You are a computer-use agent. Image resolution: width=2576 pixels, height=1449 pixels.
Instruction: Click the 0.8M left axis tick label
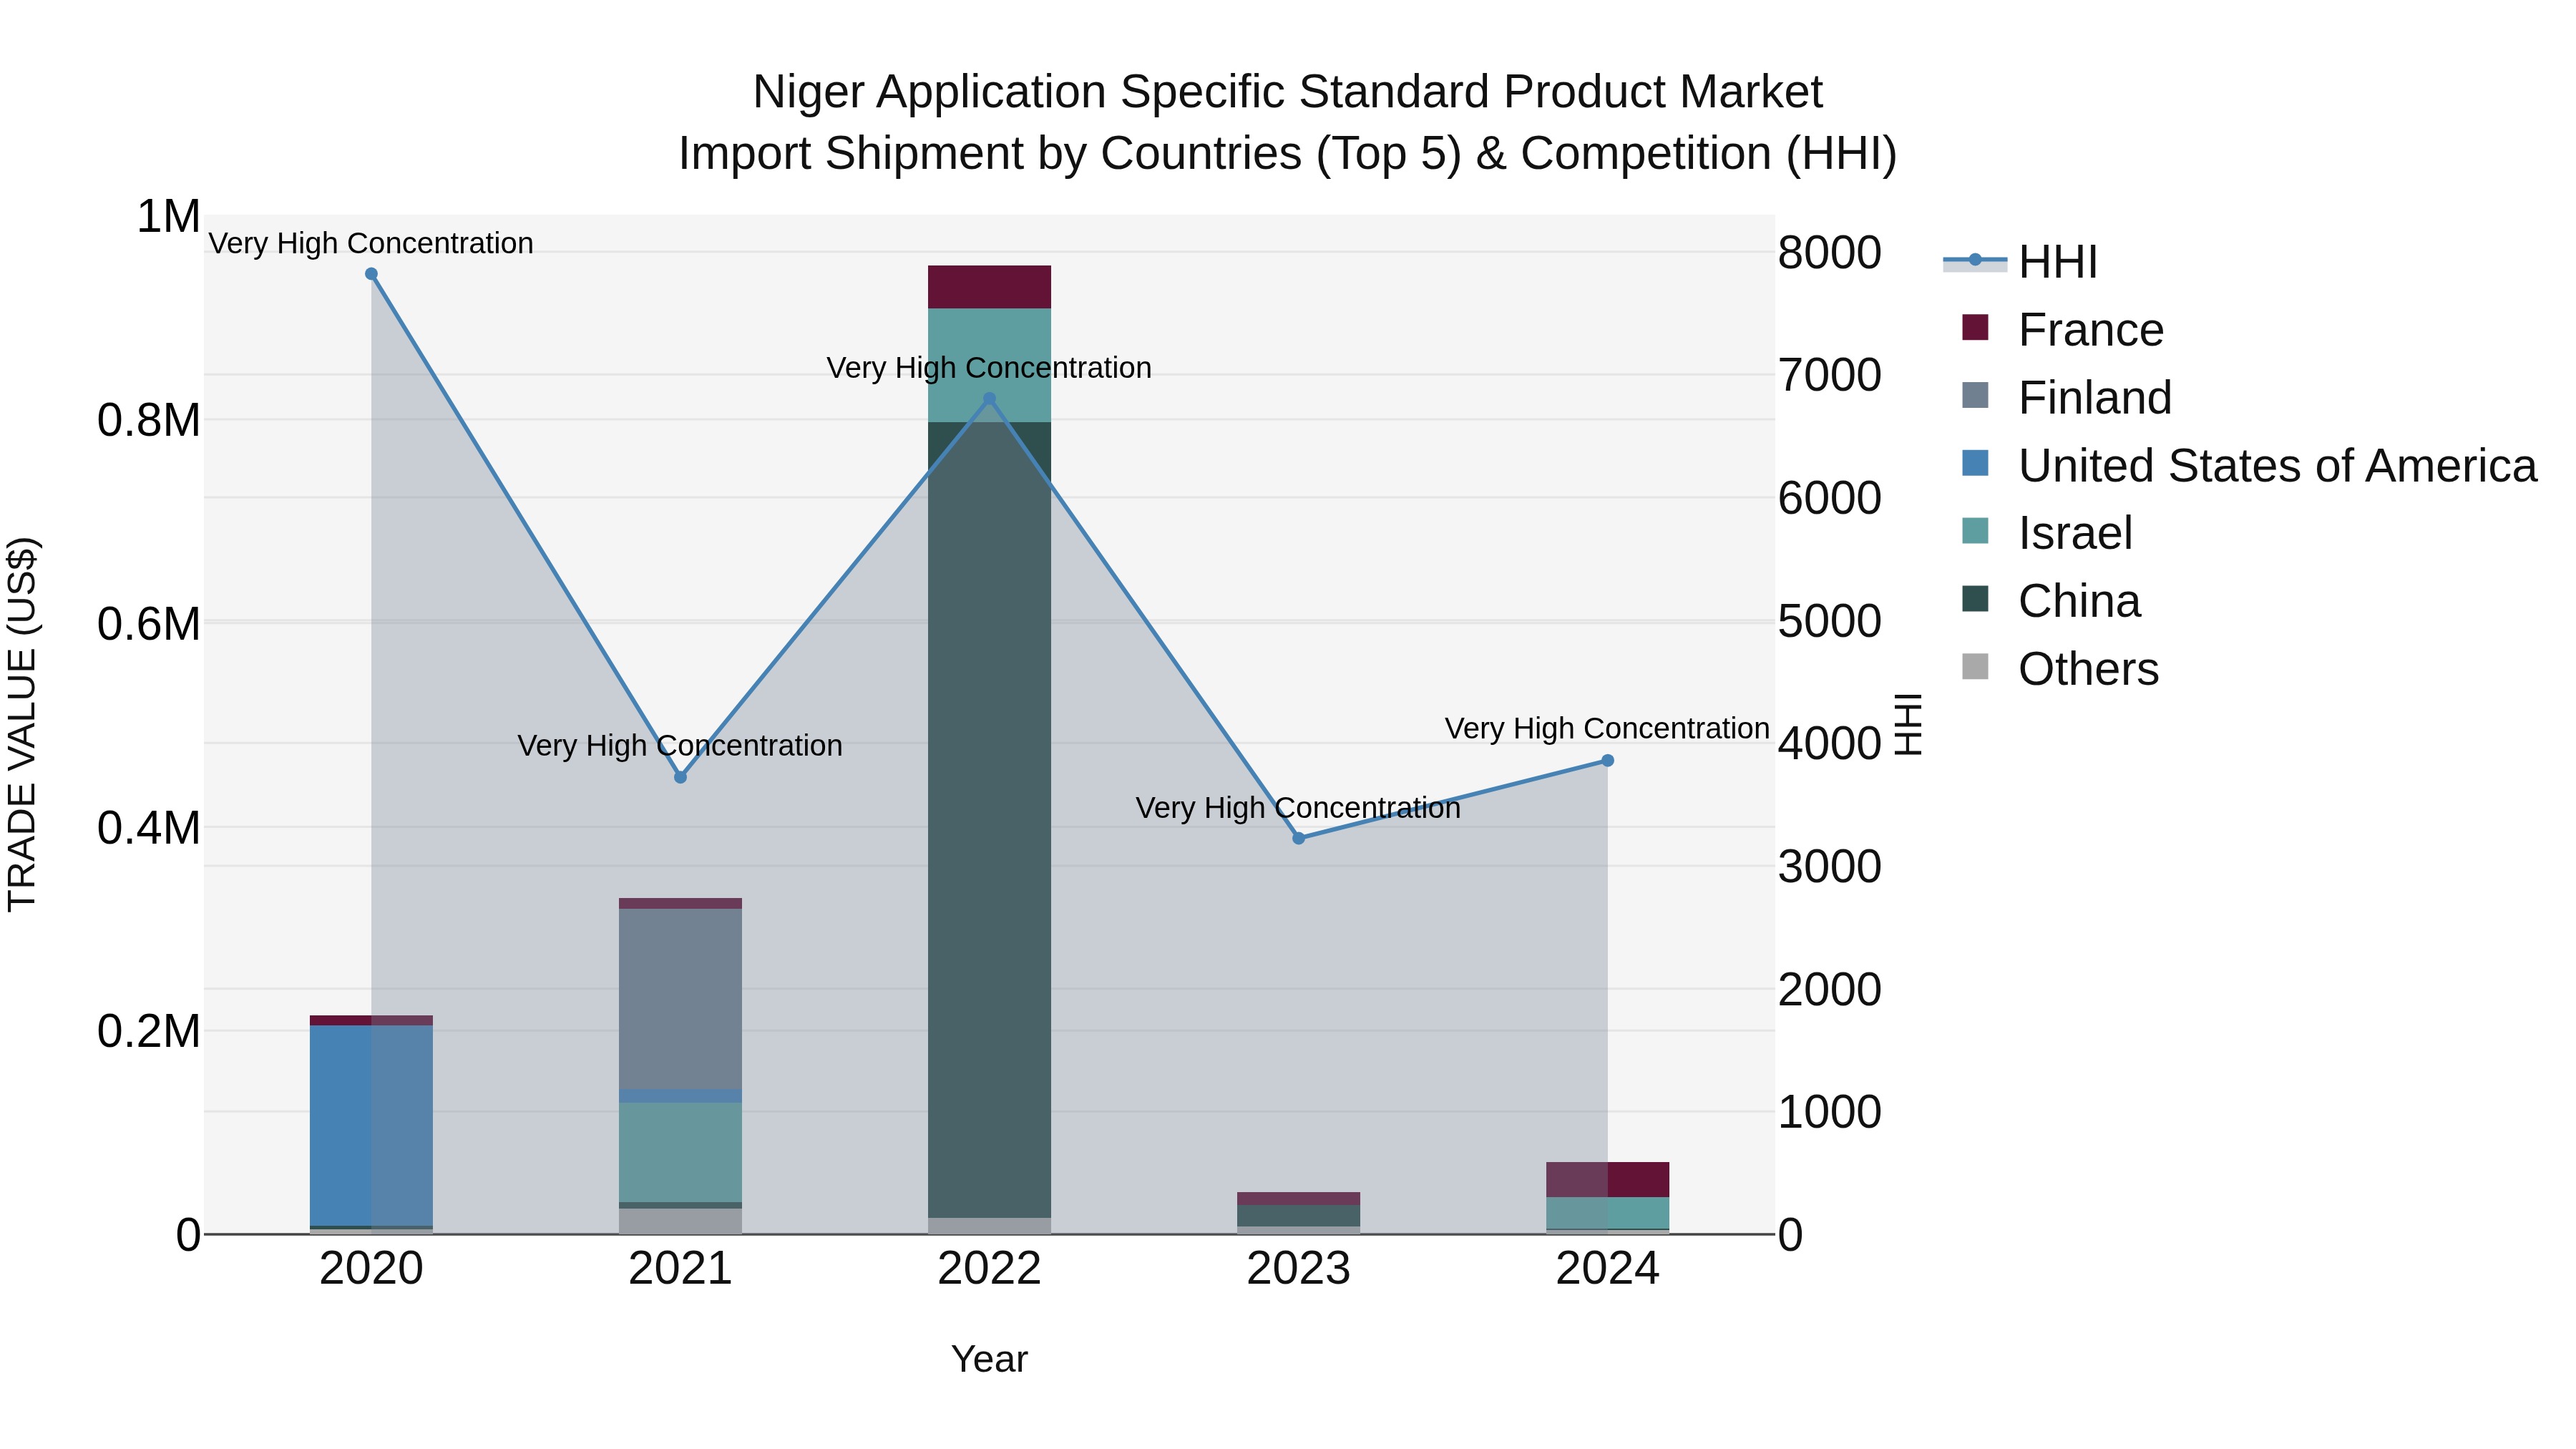coord(149,420)
